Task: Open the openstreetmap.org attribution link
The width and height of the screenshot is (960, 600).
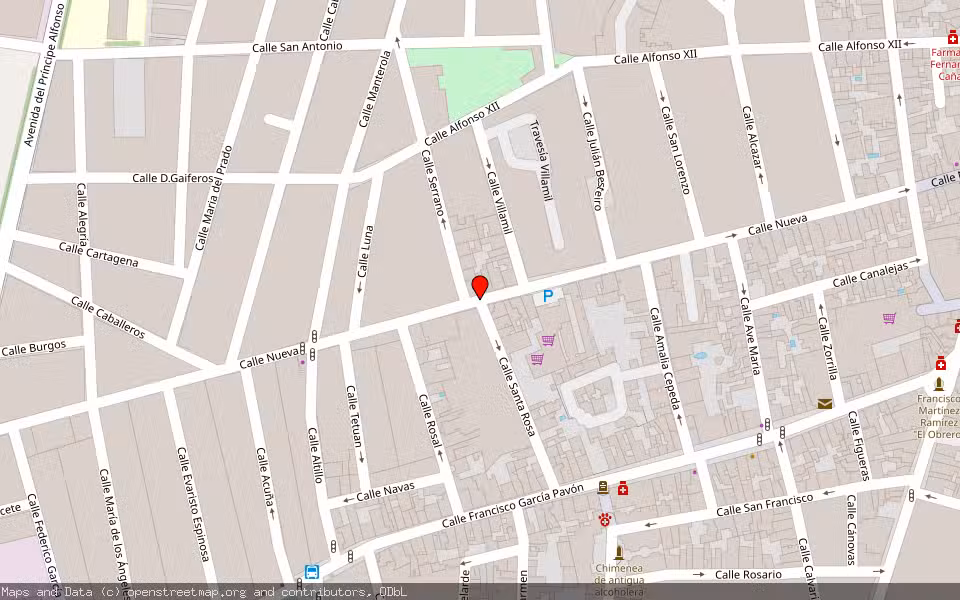Action: (183, 592)
